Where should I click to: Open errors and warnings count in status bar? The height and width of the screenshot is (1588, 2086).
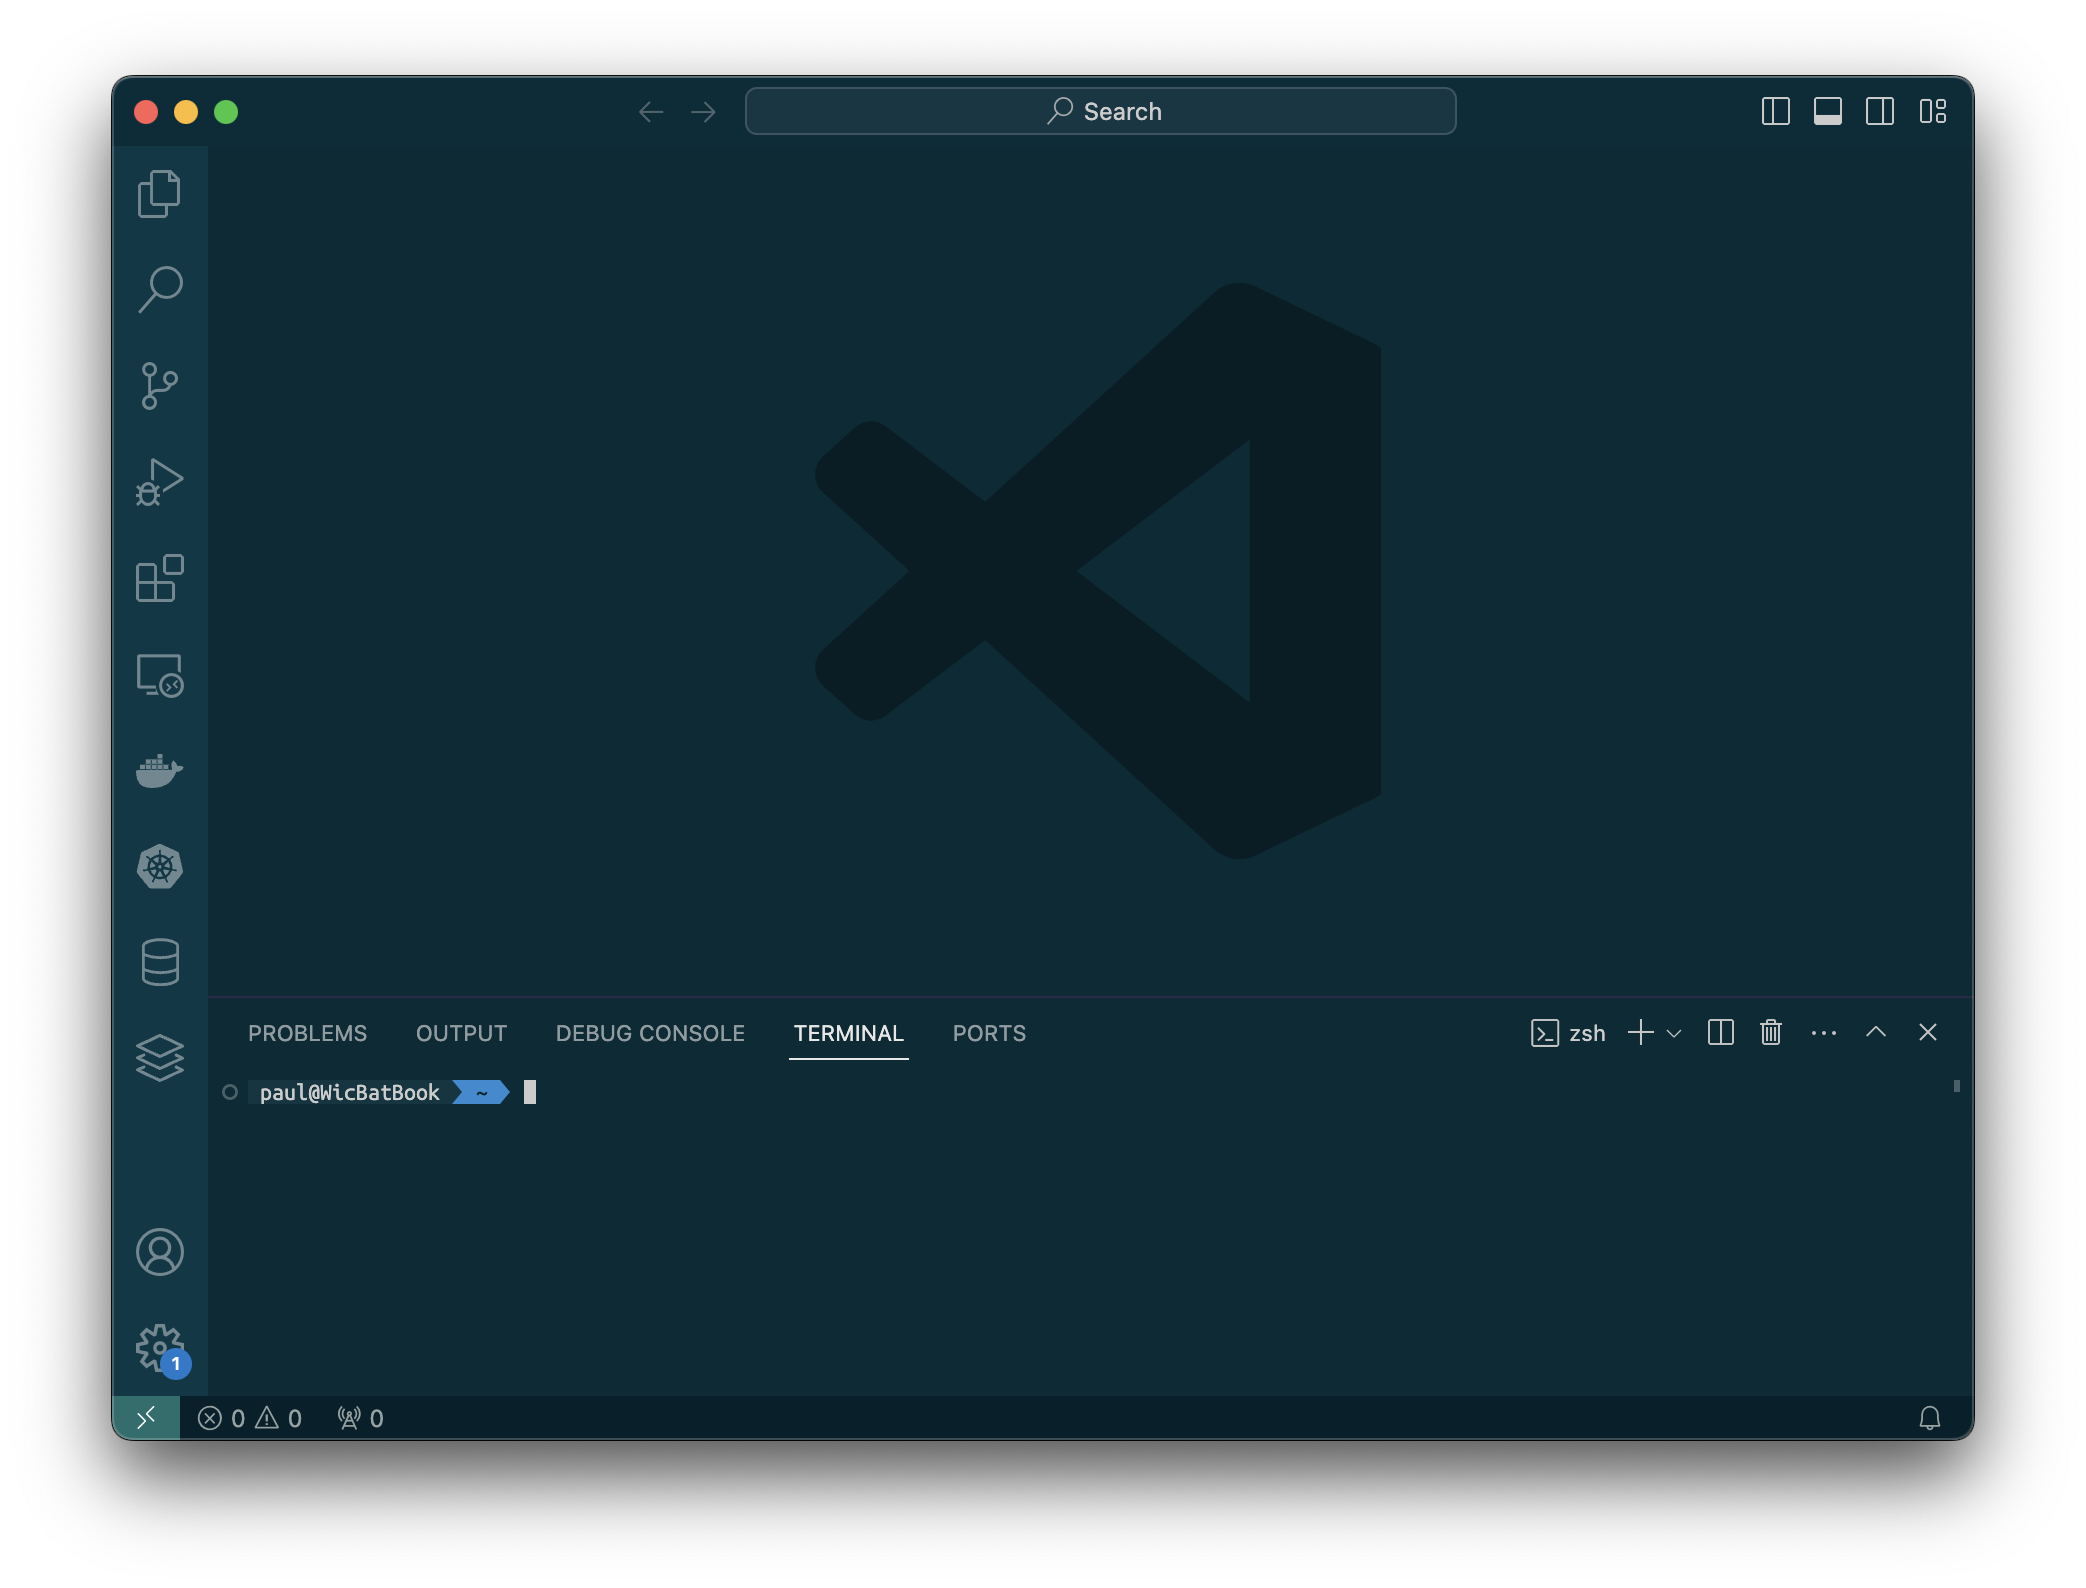pos(250,1418)
